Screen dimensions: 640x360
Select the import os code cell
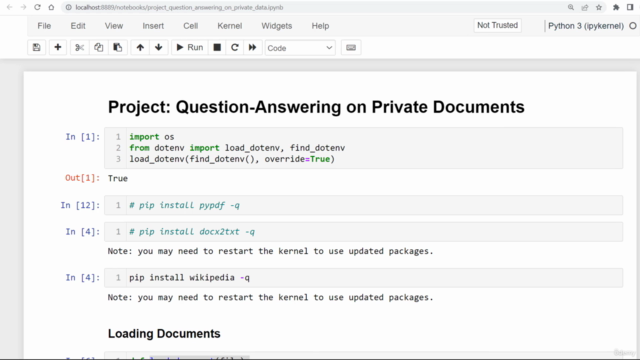[363, 148]
